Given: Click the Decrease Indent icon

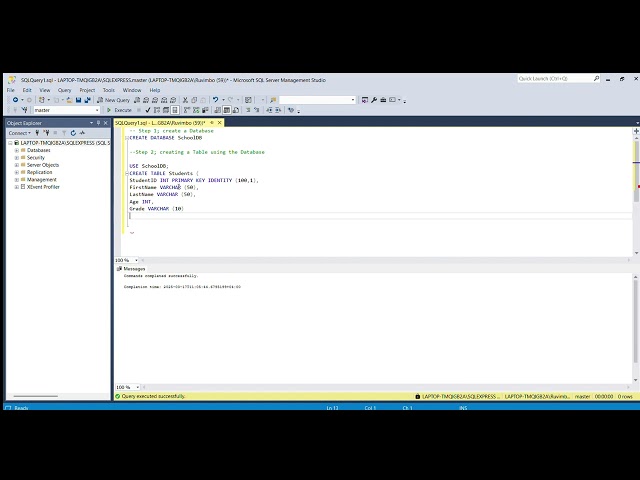Looking at the screenshot, I should (x=269, y=110).
